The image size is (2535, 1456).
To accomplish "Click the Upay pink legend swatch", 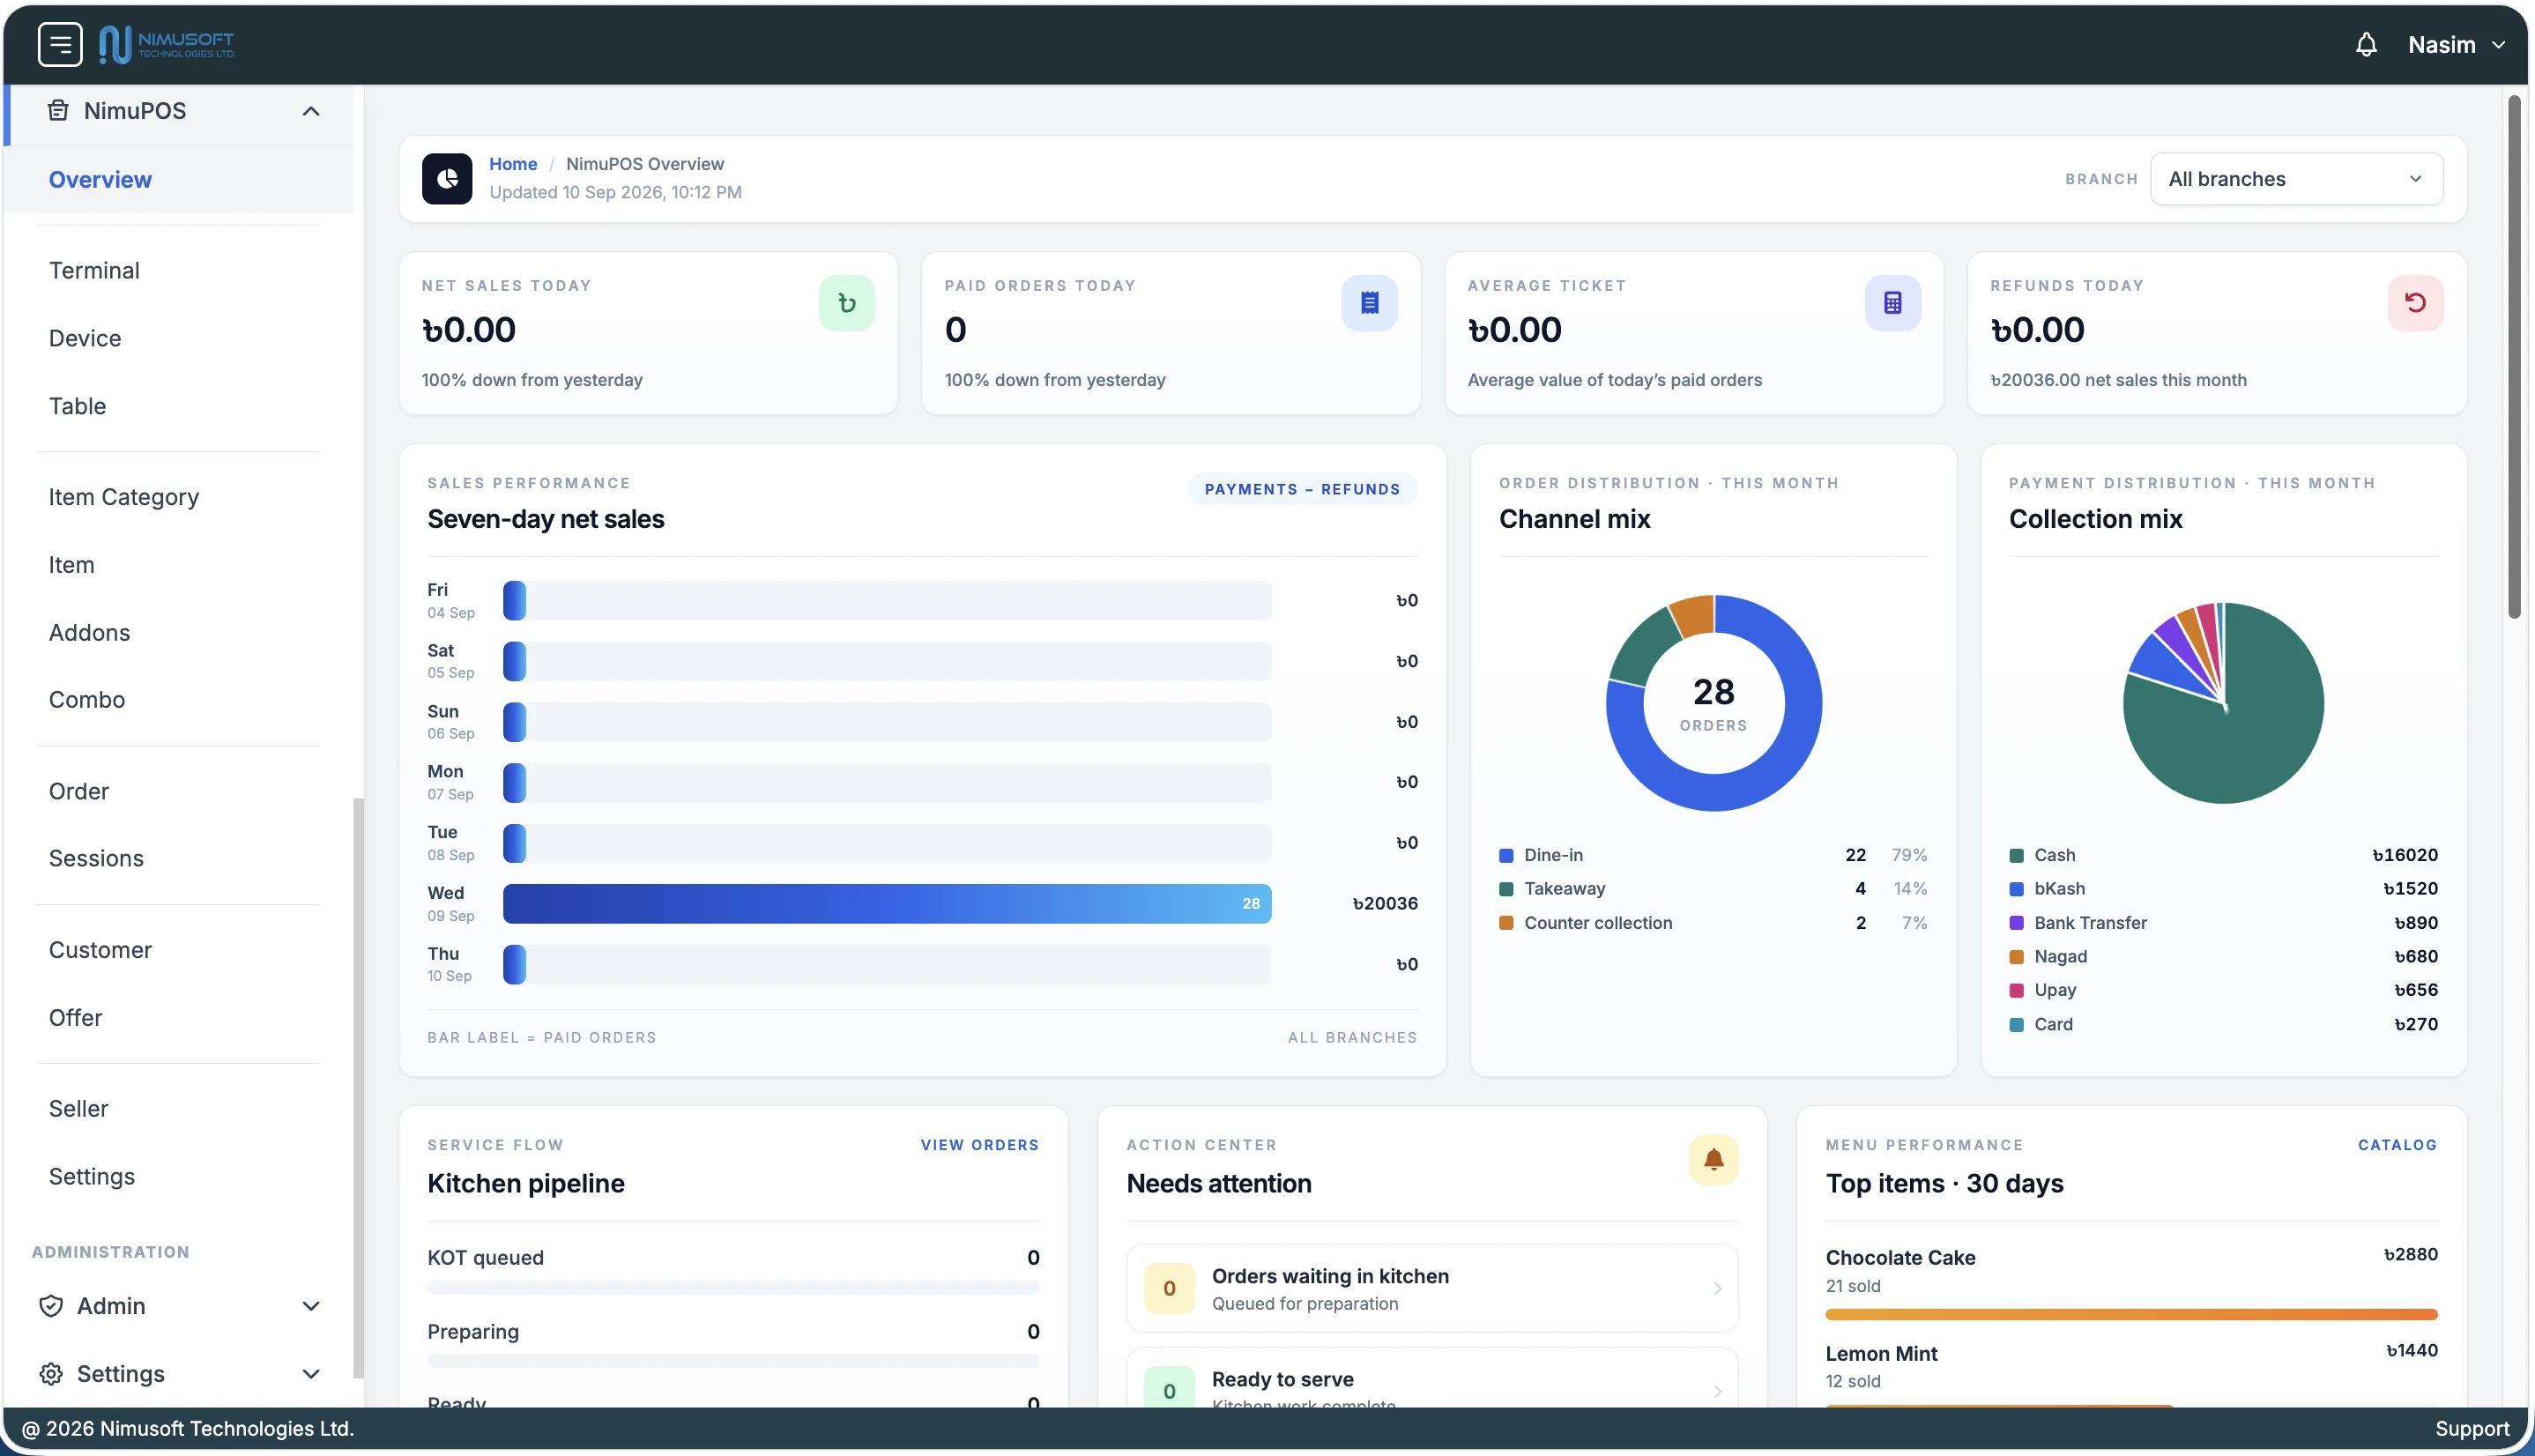I will 2016,990.
